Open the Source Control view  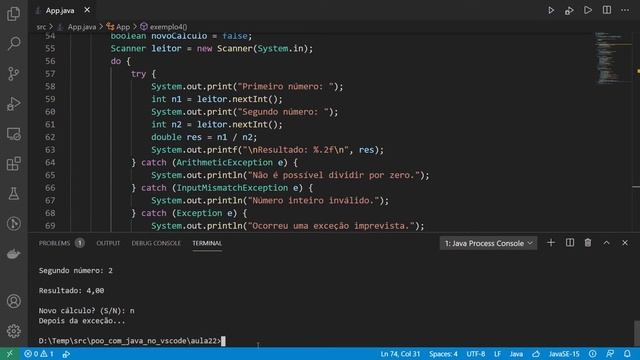13,73
